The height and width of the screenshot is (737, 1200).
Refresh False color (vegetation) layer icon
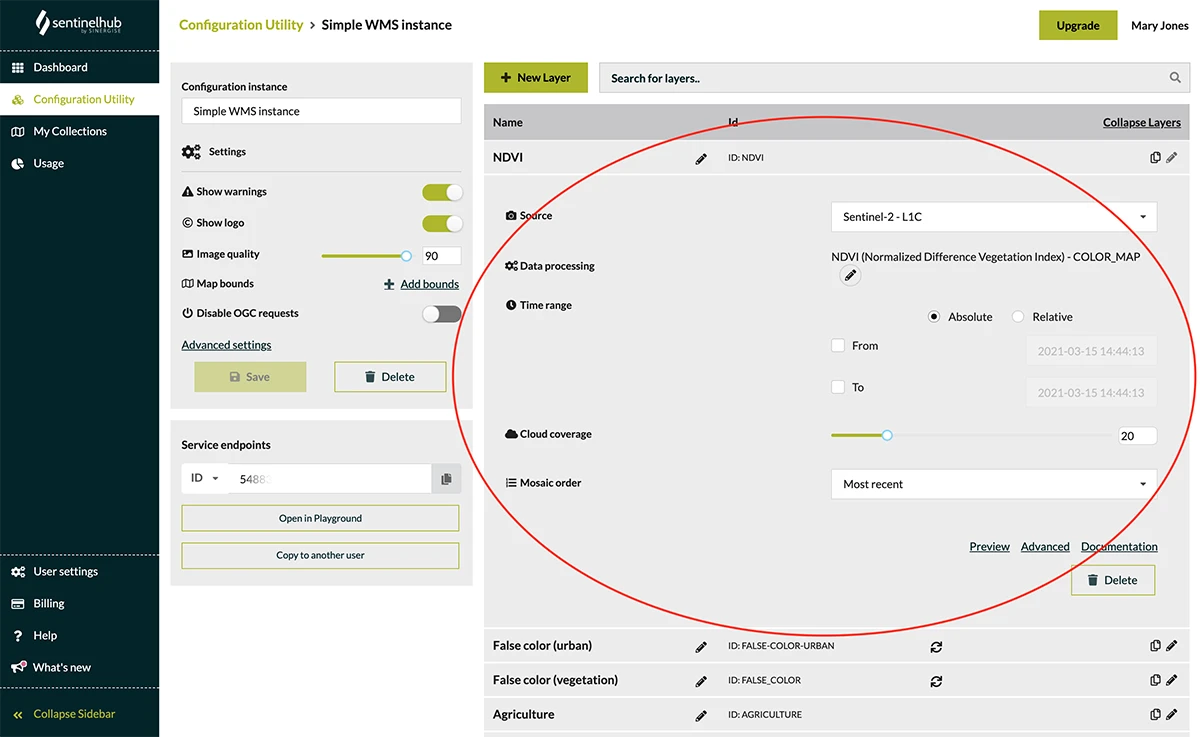pos(936,681)
